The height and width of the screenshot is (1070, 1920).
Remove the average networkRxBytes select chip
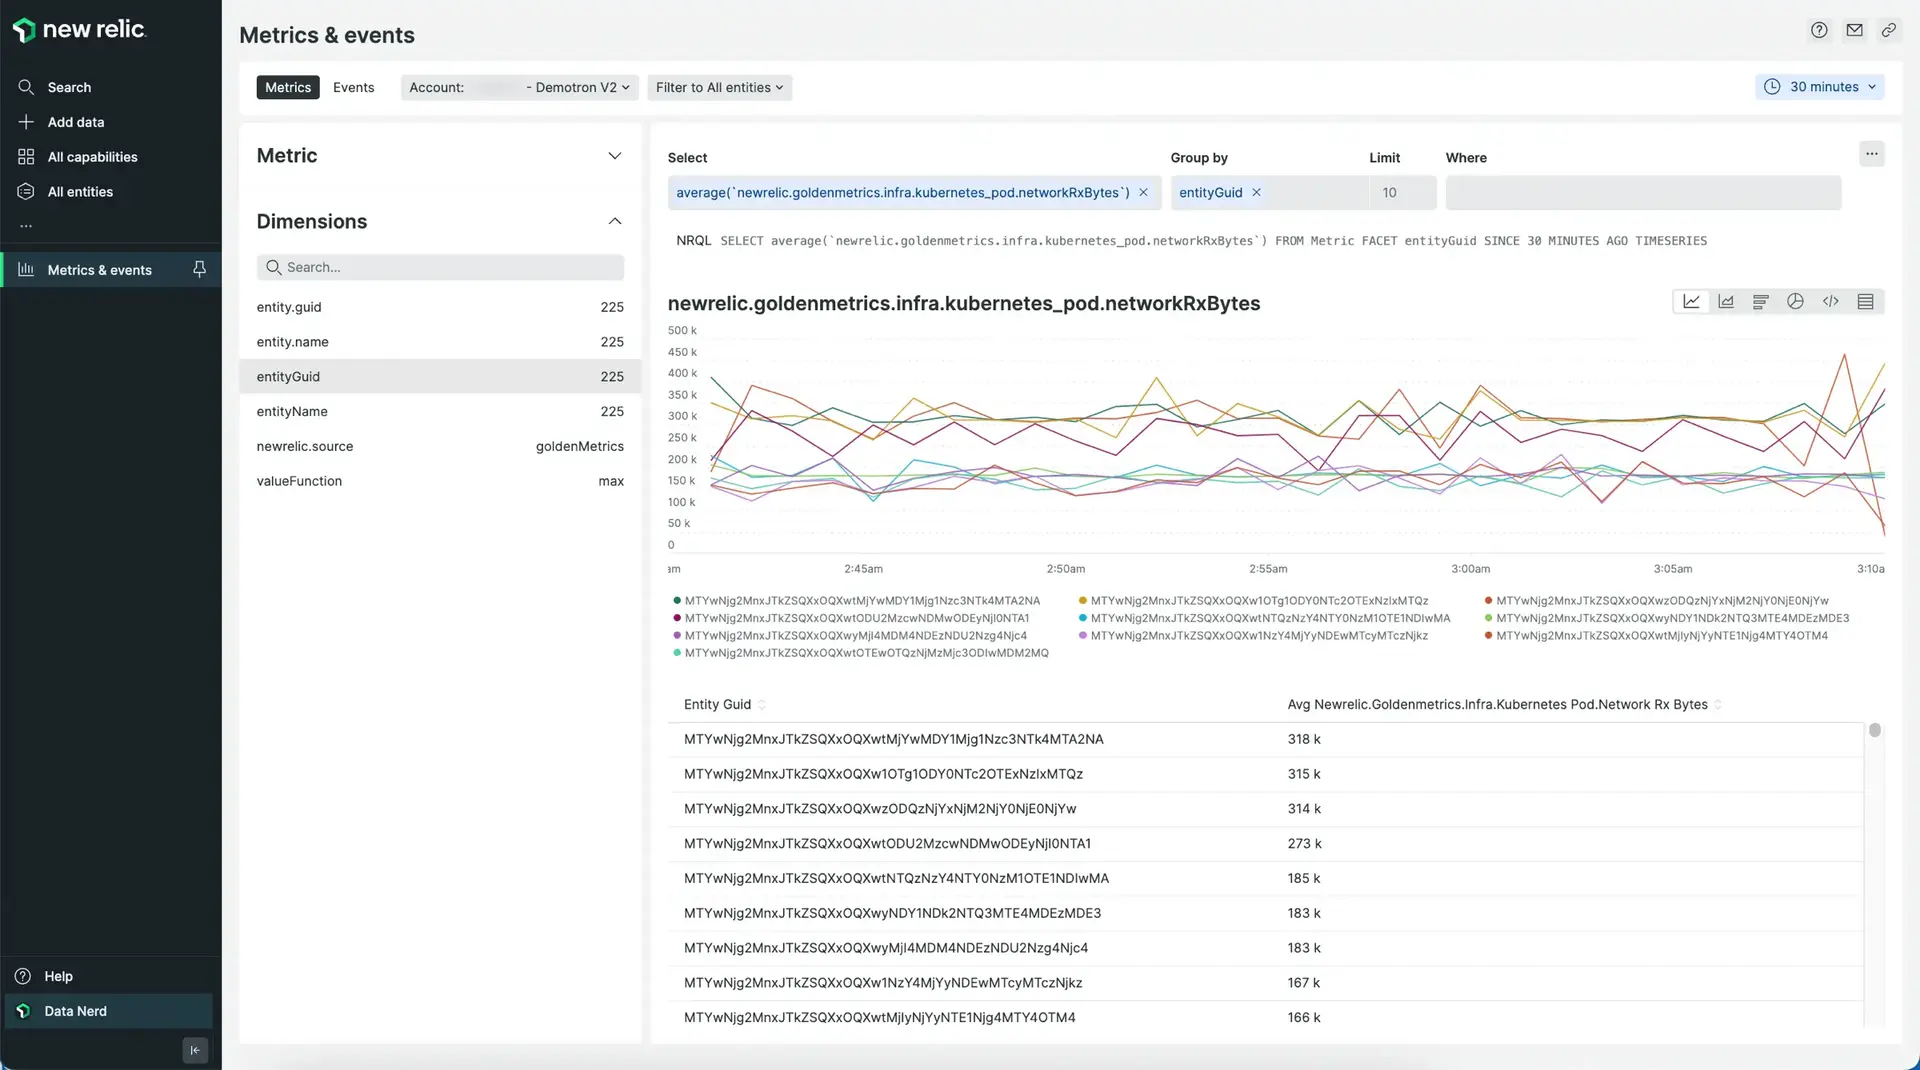pos(1143,193)
